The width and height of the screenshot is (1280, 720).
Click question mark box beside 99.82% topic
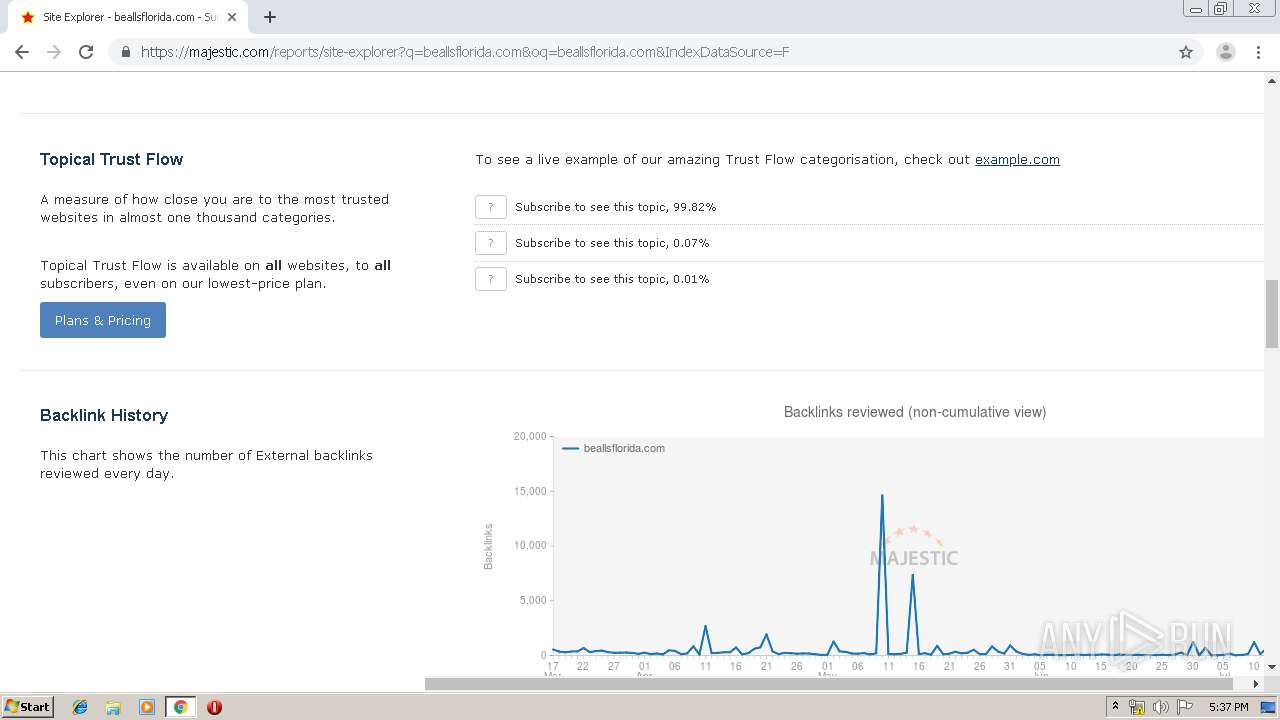(x=490, y=207)
